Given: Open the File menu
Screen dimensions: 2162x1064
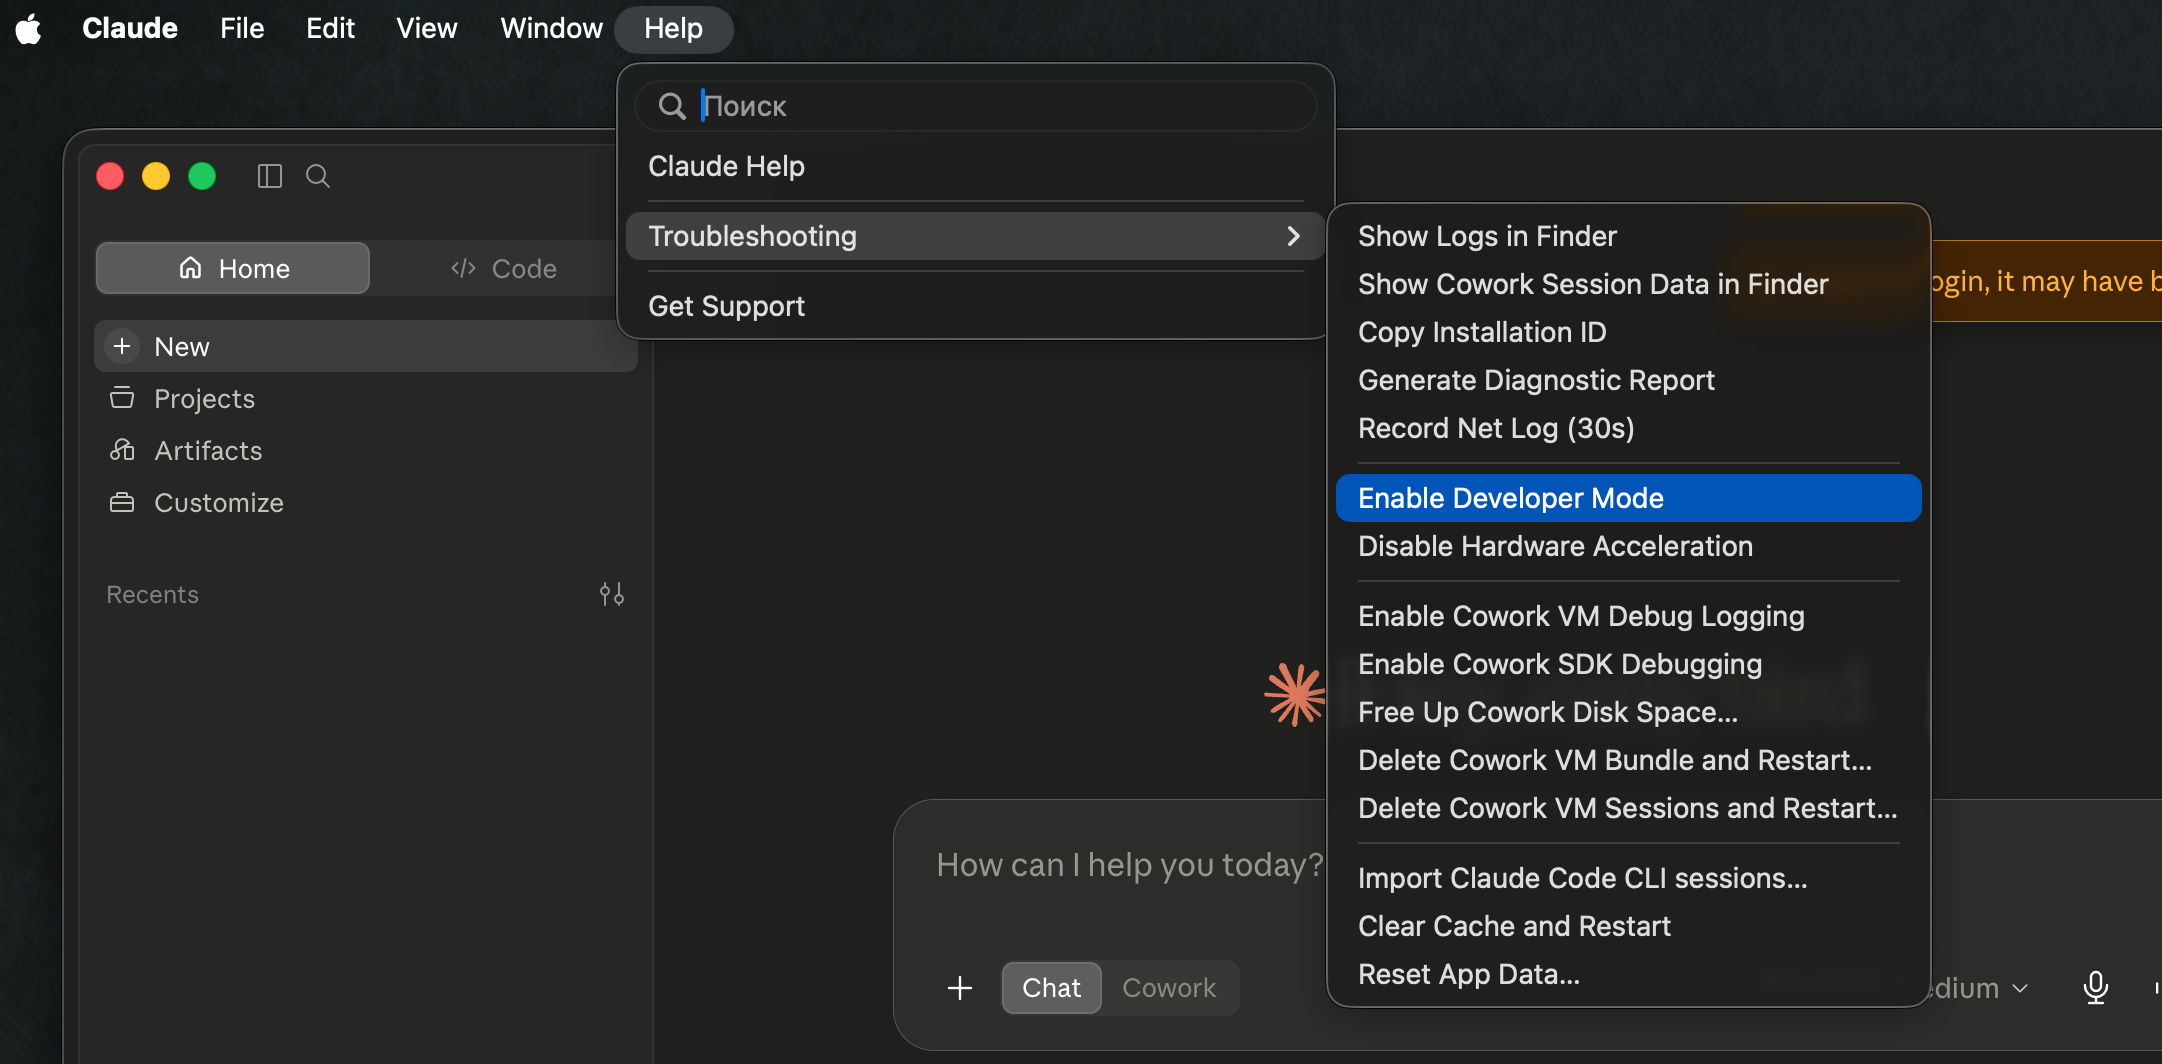Looking at the screenshot, I should [242, 28].
